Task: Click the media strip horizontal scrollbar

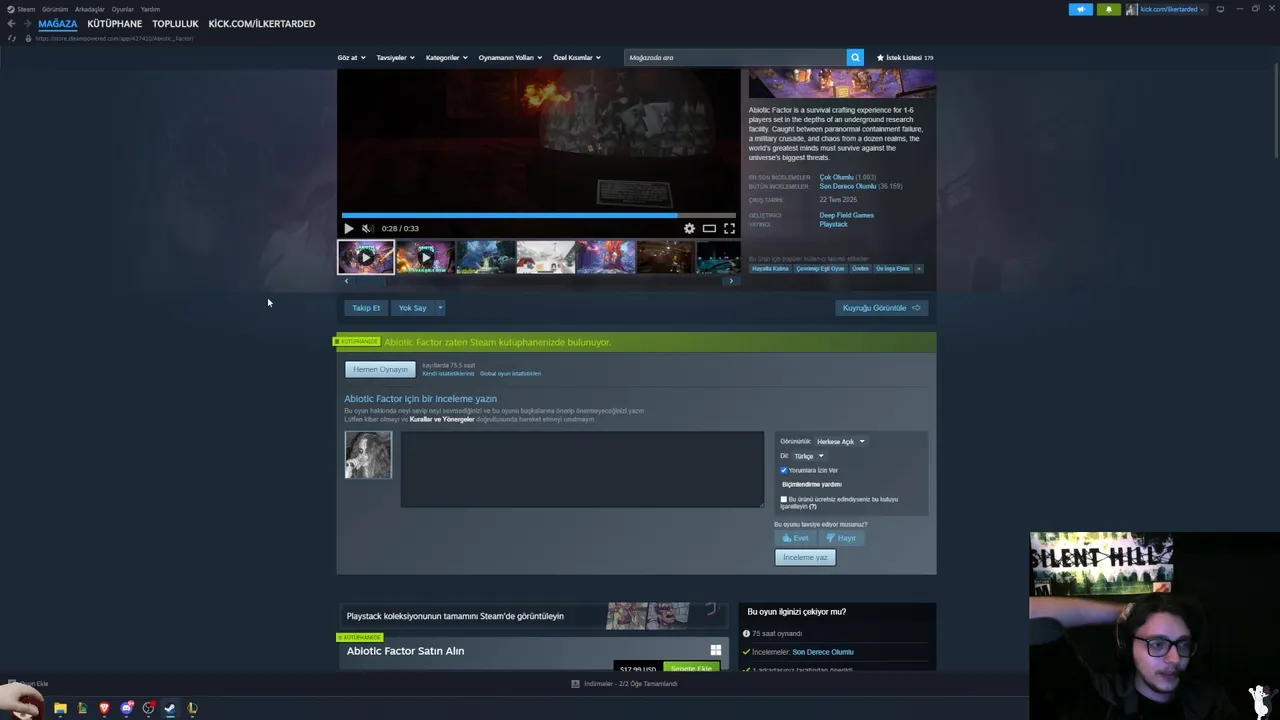Action: click(538, 281)
